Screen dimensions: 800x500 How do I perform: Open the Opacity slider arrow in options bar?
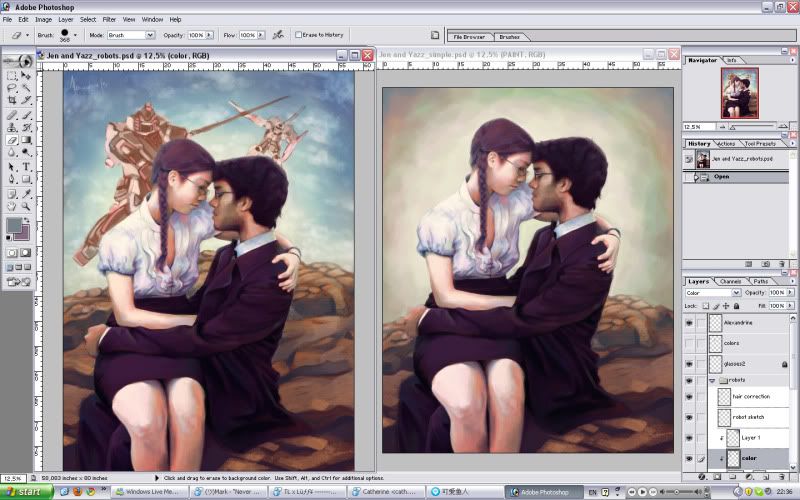(209, 35)
